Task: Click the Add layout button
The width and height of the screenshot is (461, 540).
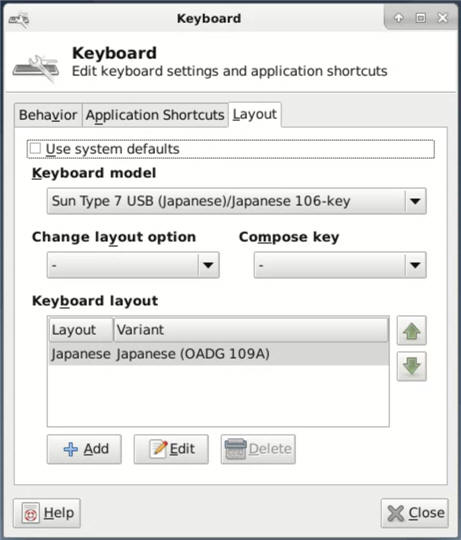Action: click(x=84, y=449)
